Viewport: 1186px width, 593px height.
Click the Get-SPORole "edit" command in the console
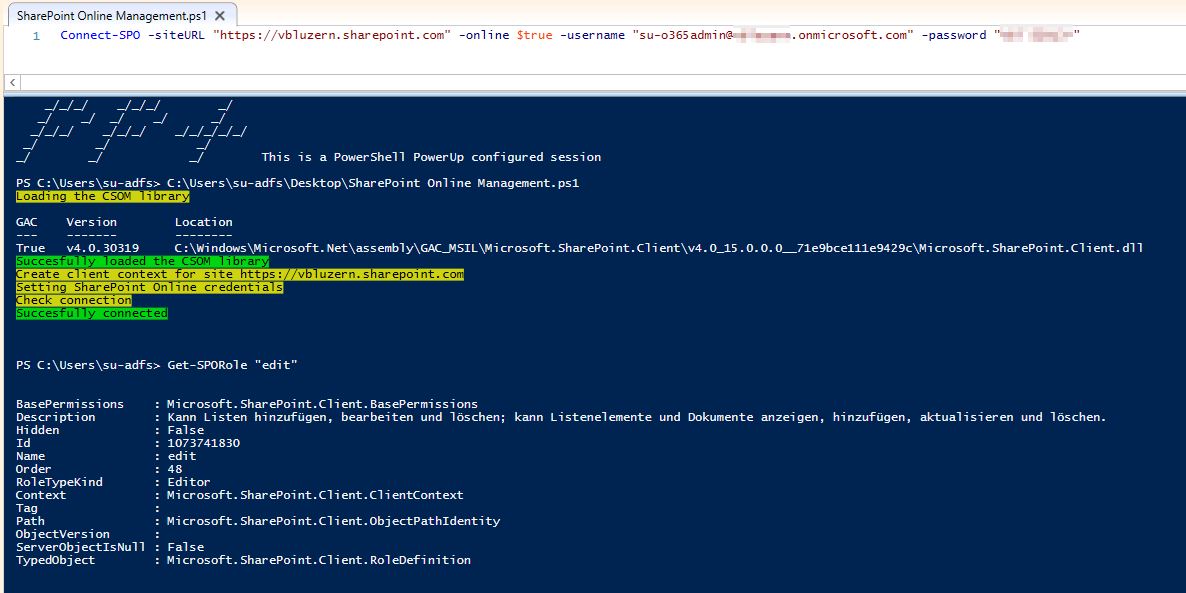point(232,365)
